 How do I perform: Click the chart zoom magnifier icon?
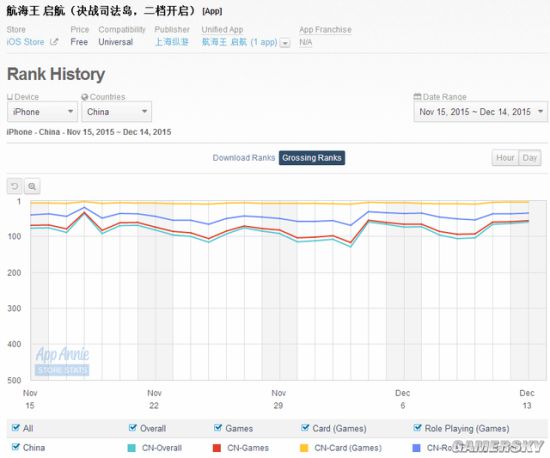[x=32, y=186]
